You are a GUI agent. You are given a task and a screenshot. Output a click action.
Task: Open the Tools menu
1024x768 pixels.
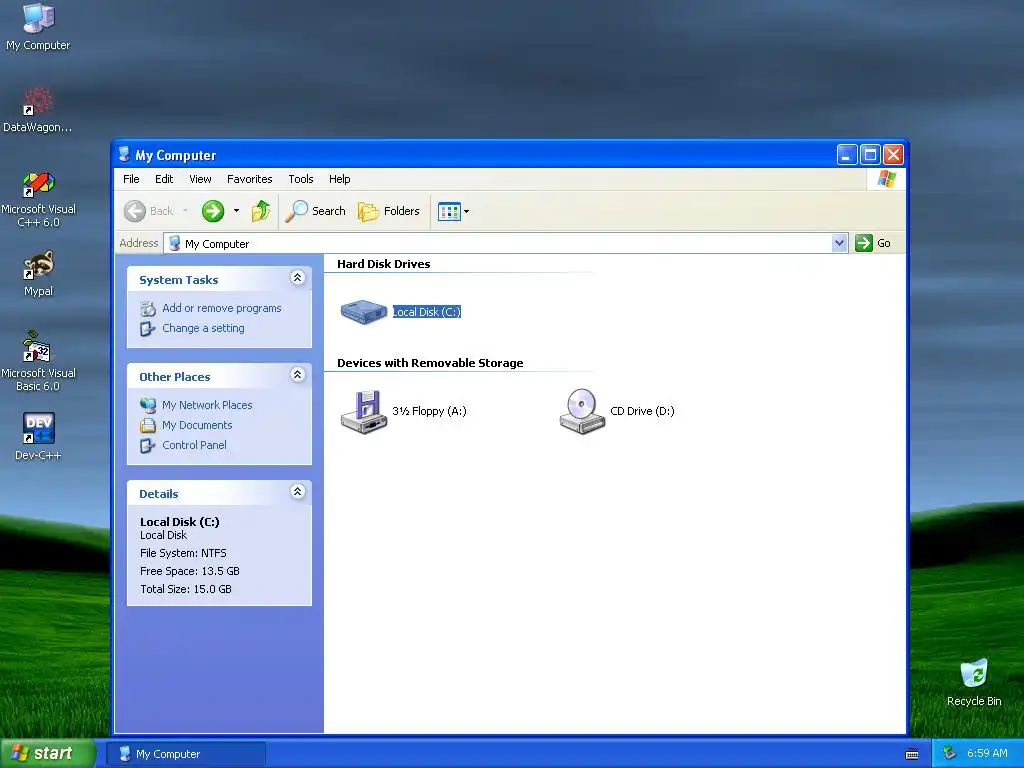300,179
